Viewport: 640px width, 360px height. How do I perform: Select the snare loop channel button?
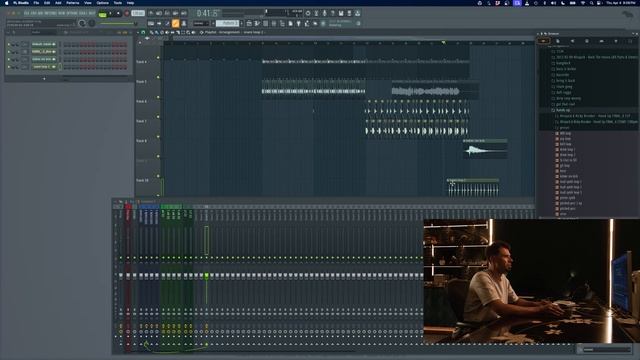tap(43, 67)
